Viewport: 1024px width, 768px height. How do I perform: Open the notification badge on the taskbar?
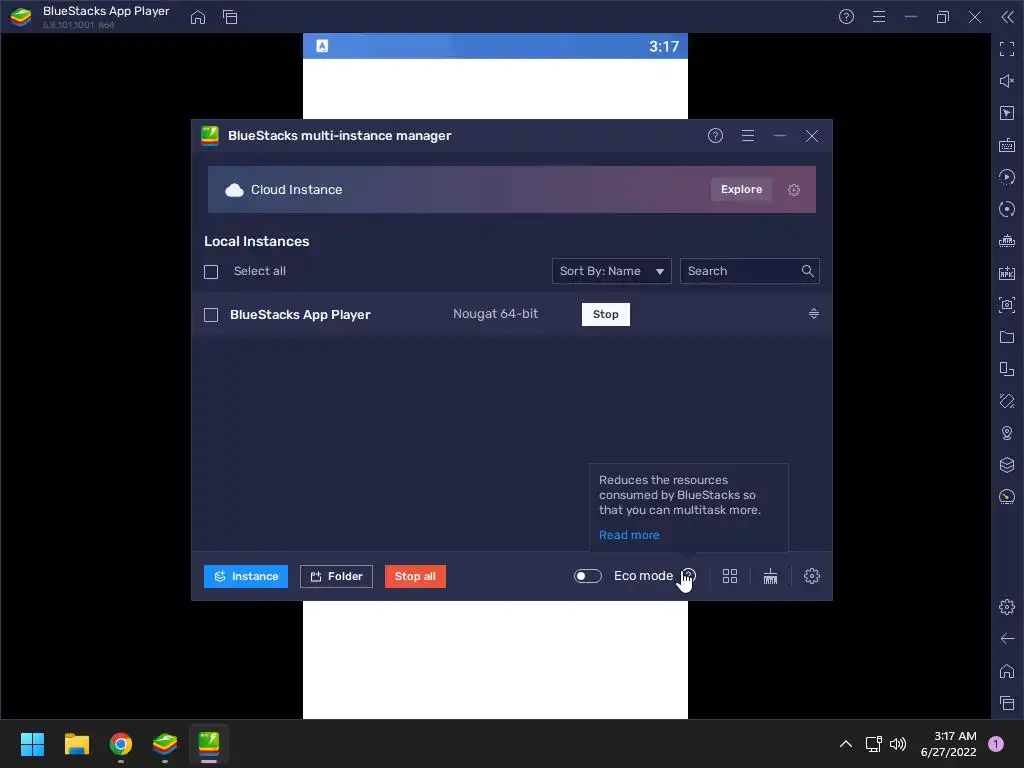995,744
